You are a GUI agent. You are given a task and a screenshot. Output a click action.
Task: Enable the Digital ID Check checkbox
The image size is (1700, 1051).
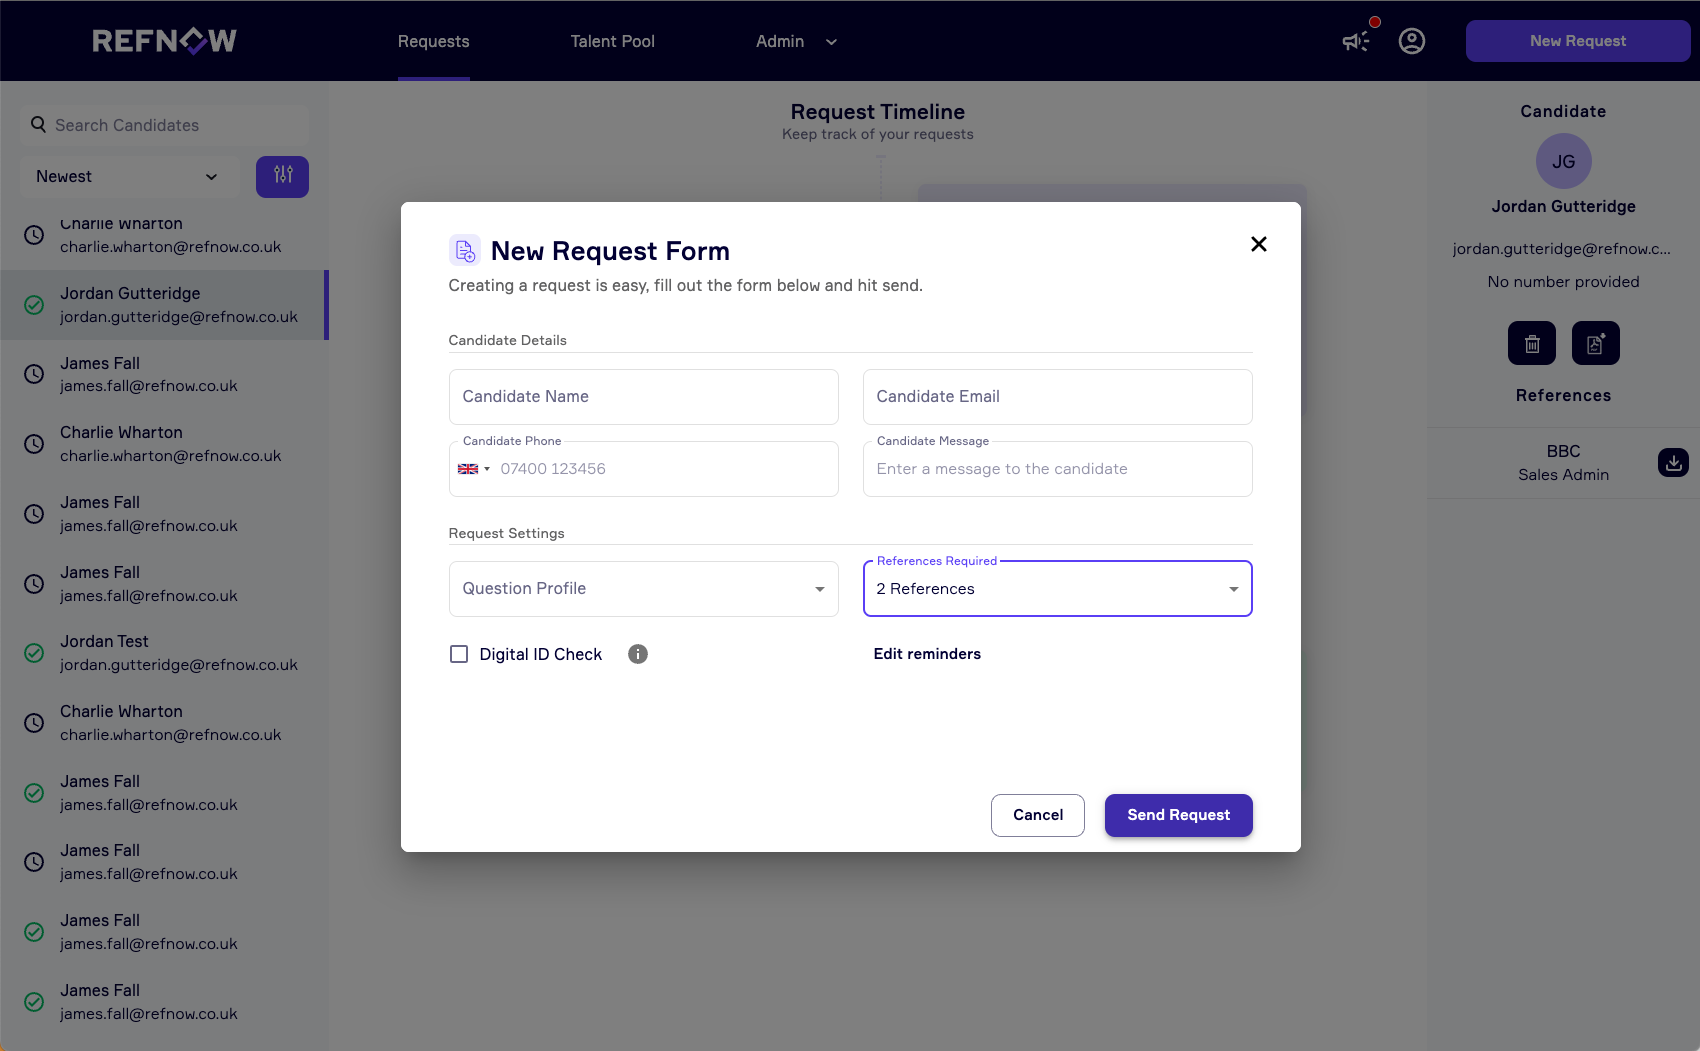click(459, 653)
